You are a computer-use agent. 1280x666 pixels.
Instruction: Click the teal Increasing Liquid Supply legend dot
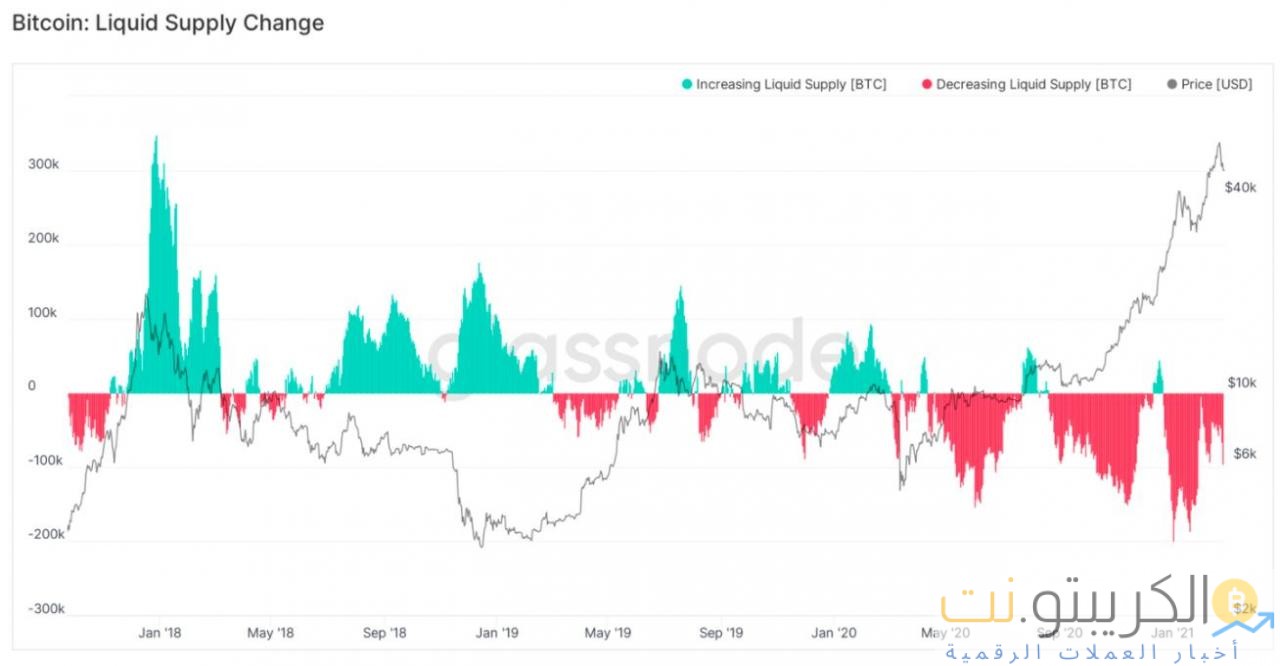point(686,85)
